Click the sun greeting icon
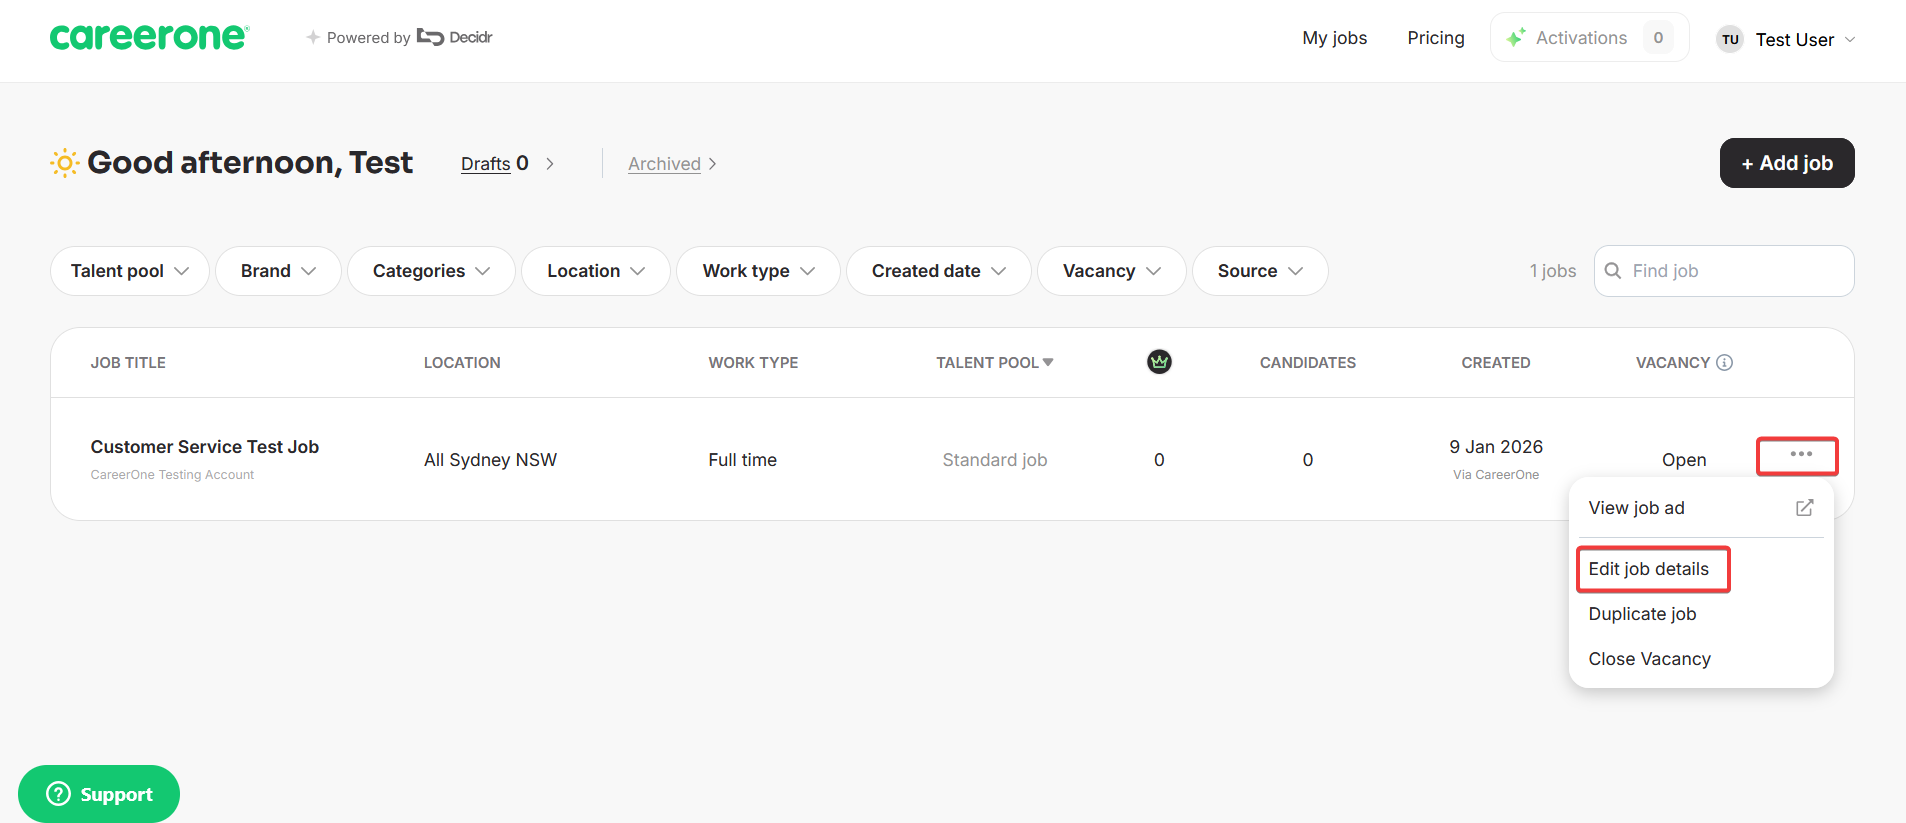Screen dimensions: 1906x823 [64, 163]
